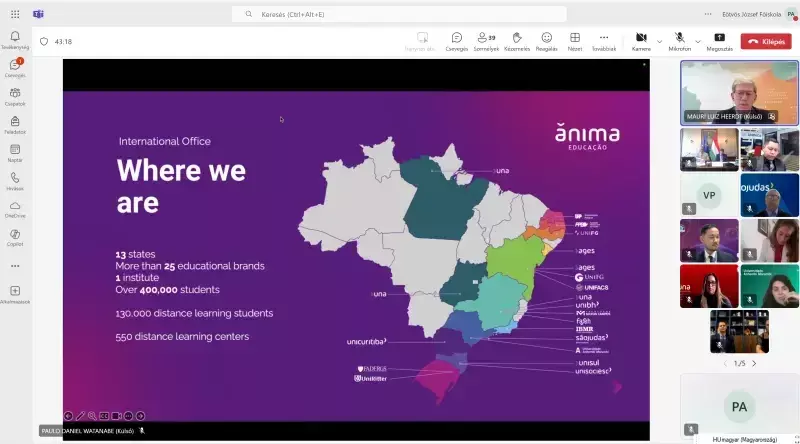Raise hand with Kézemelés
Image resolution: width=800 pixels, height=444 pixels.
point(517,42)
